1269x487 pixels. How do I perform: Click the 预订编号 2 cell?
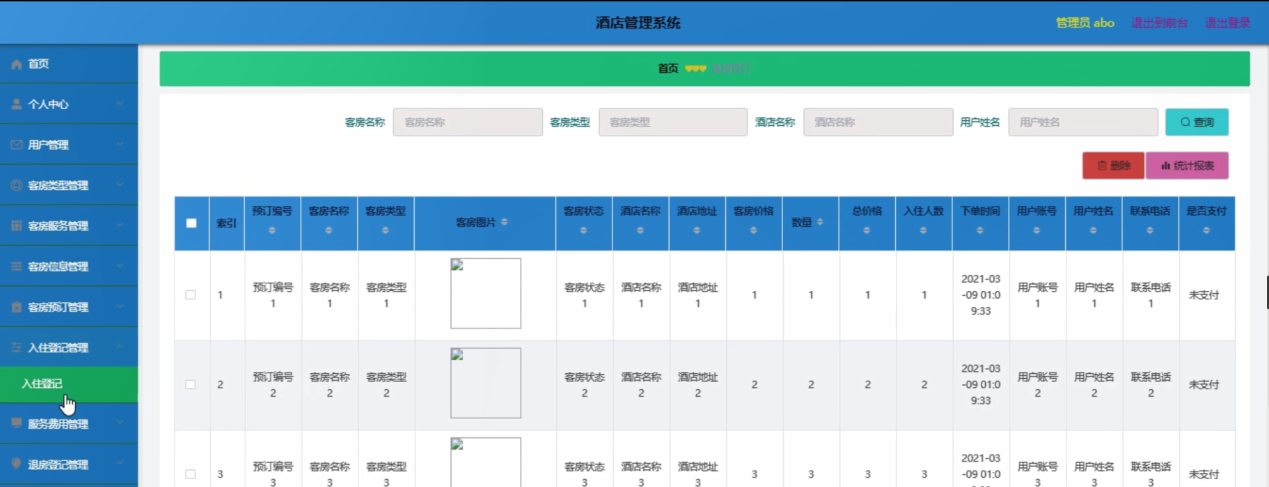(x=272, y=385)
